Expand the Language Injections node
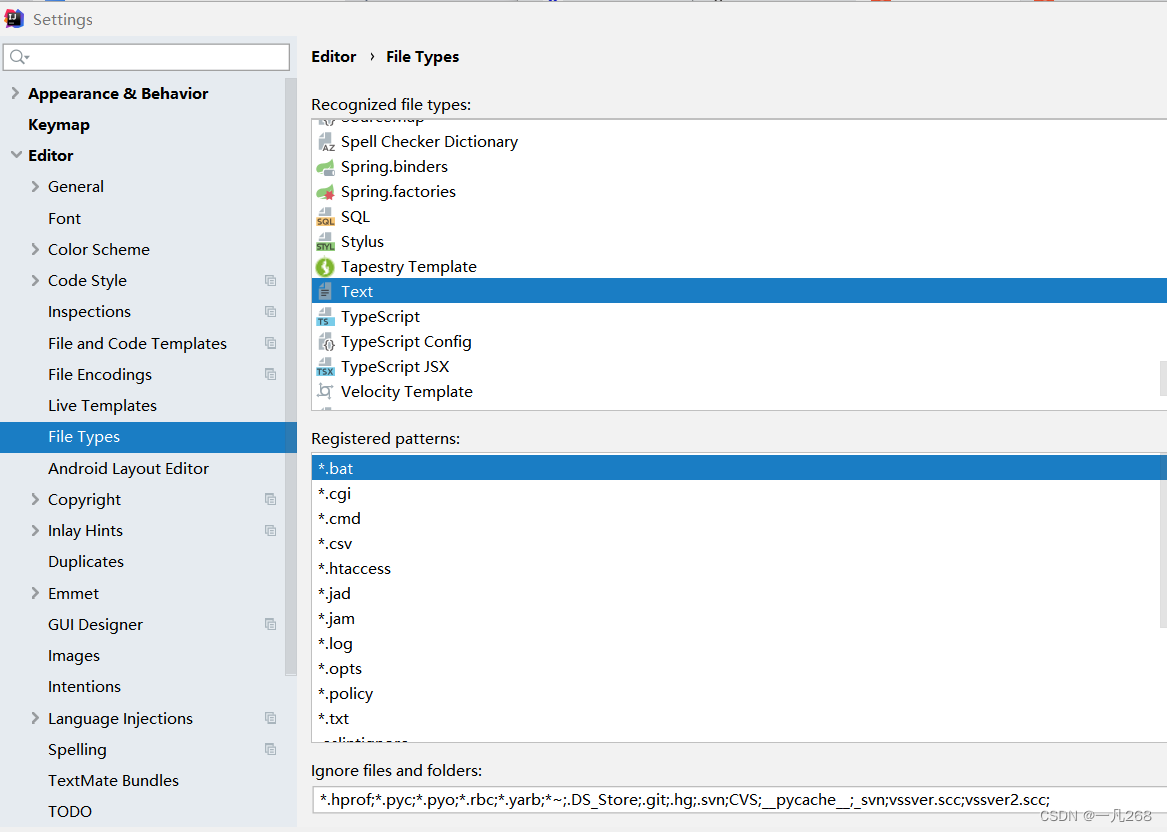This screenshot has width=1167, height=832. [x=34, y=718]
